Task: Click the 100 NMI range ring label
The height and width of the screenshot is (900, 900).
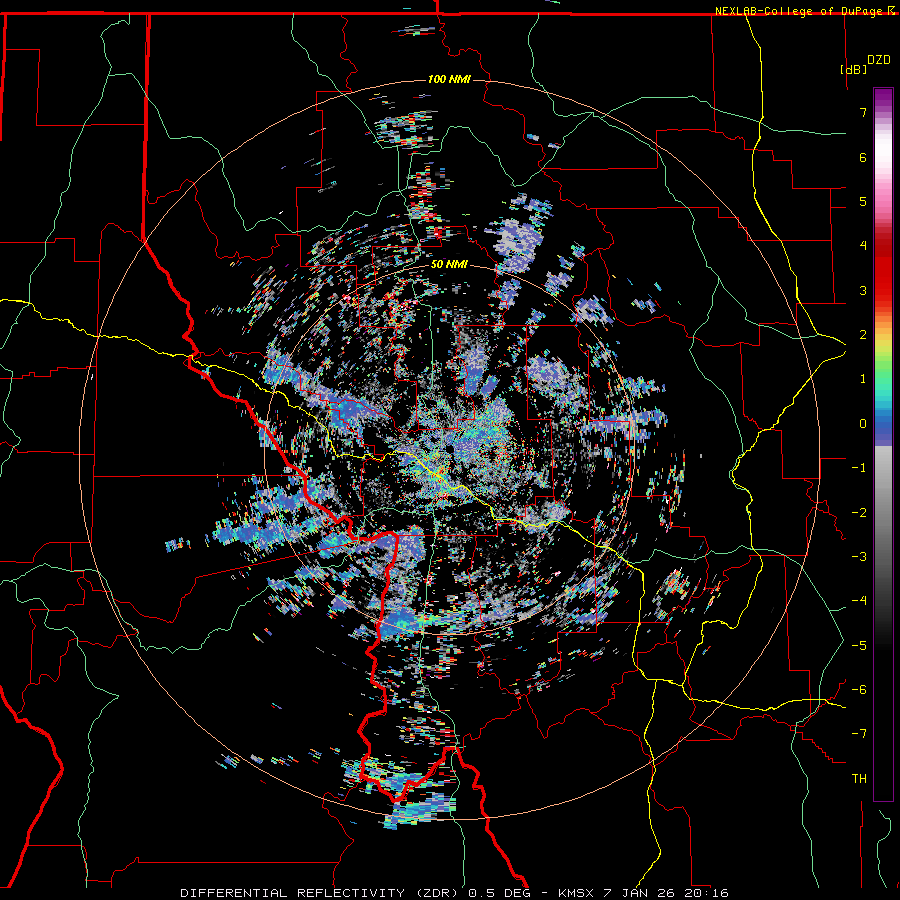Action: tap(449, 79)
